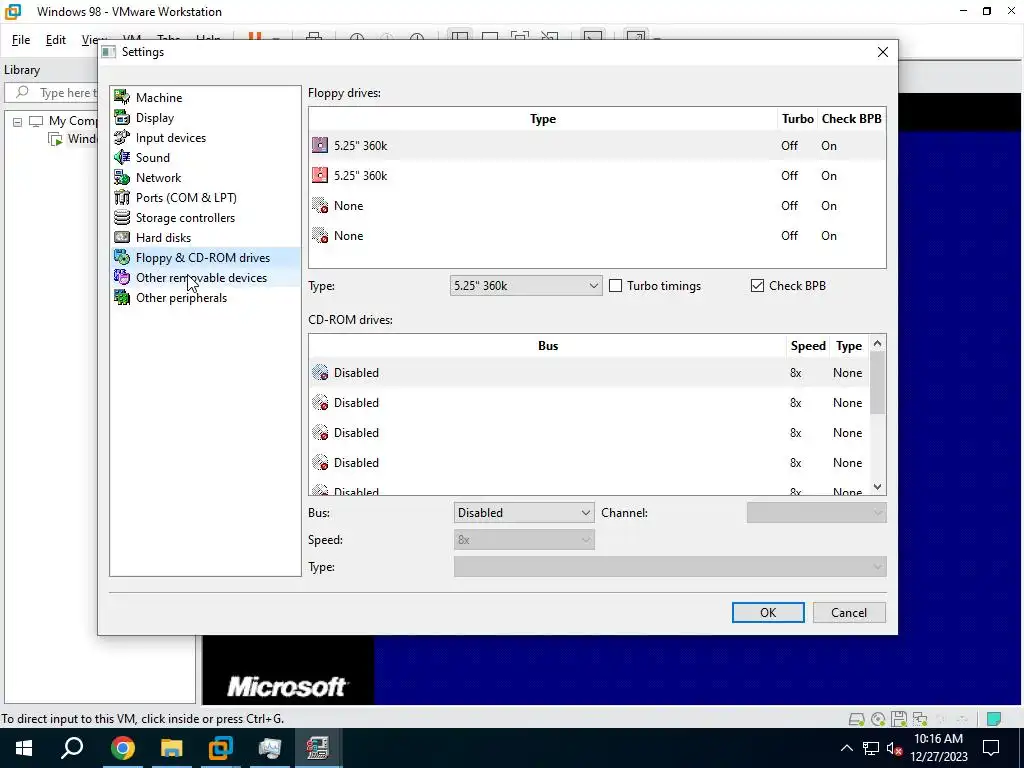Click the muted volume tray icon
The image size is (1024, 768).
point(892,748)
